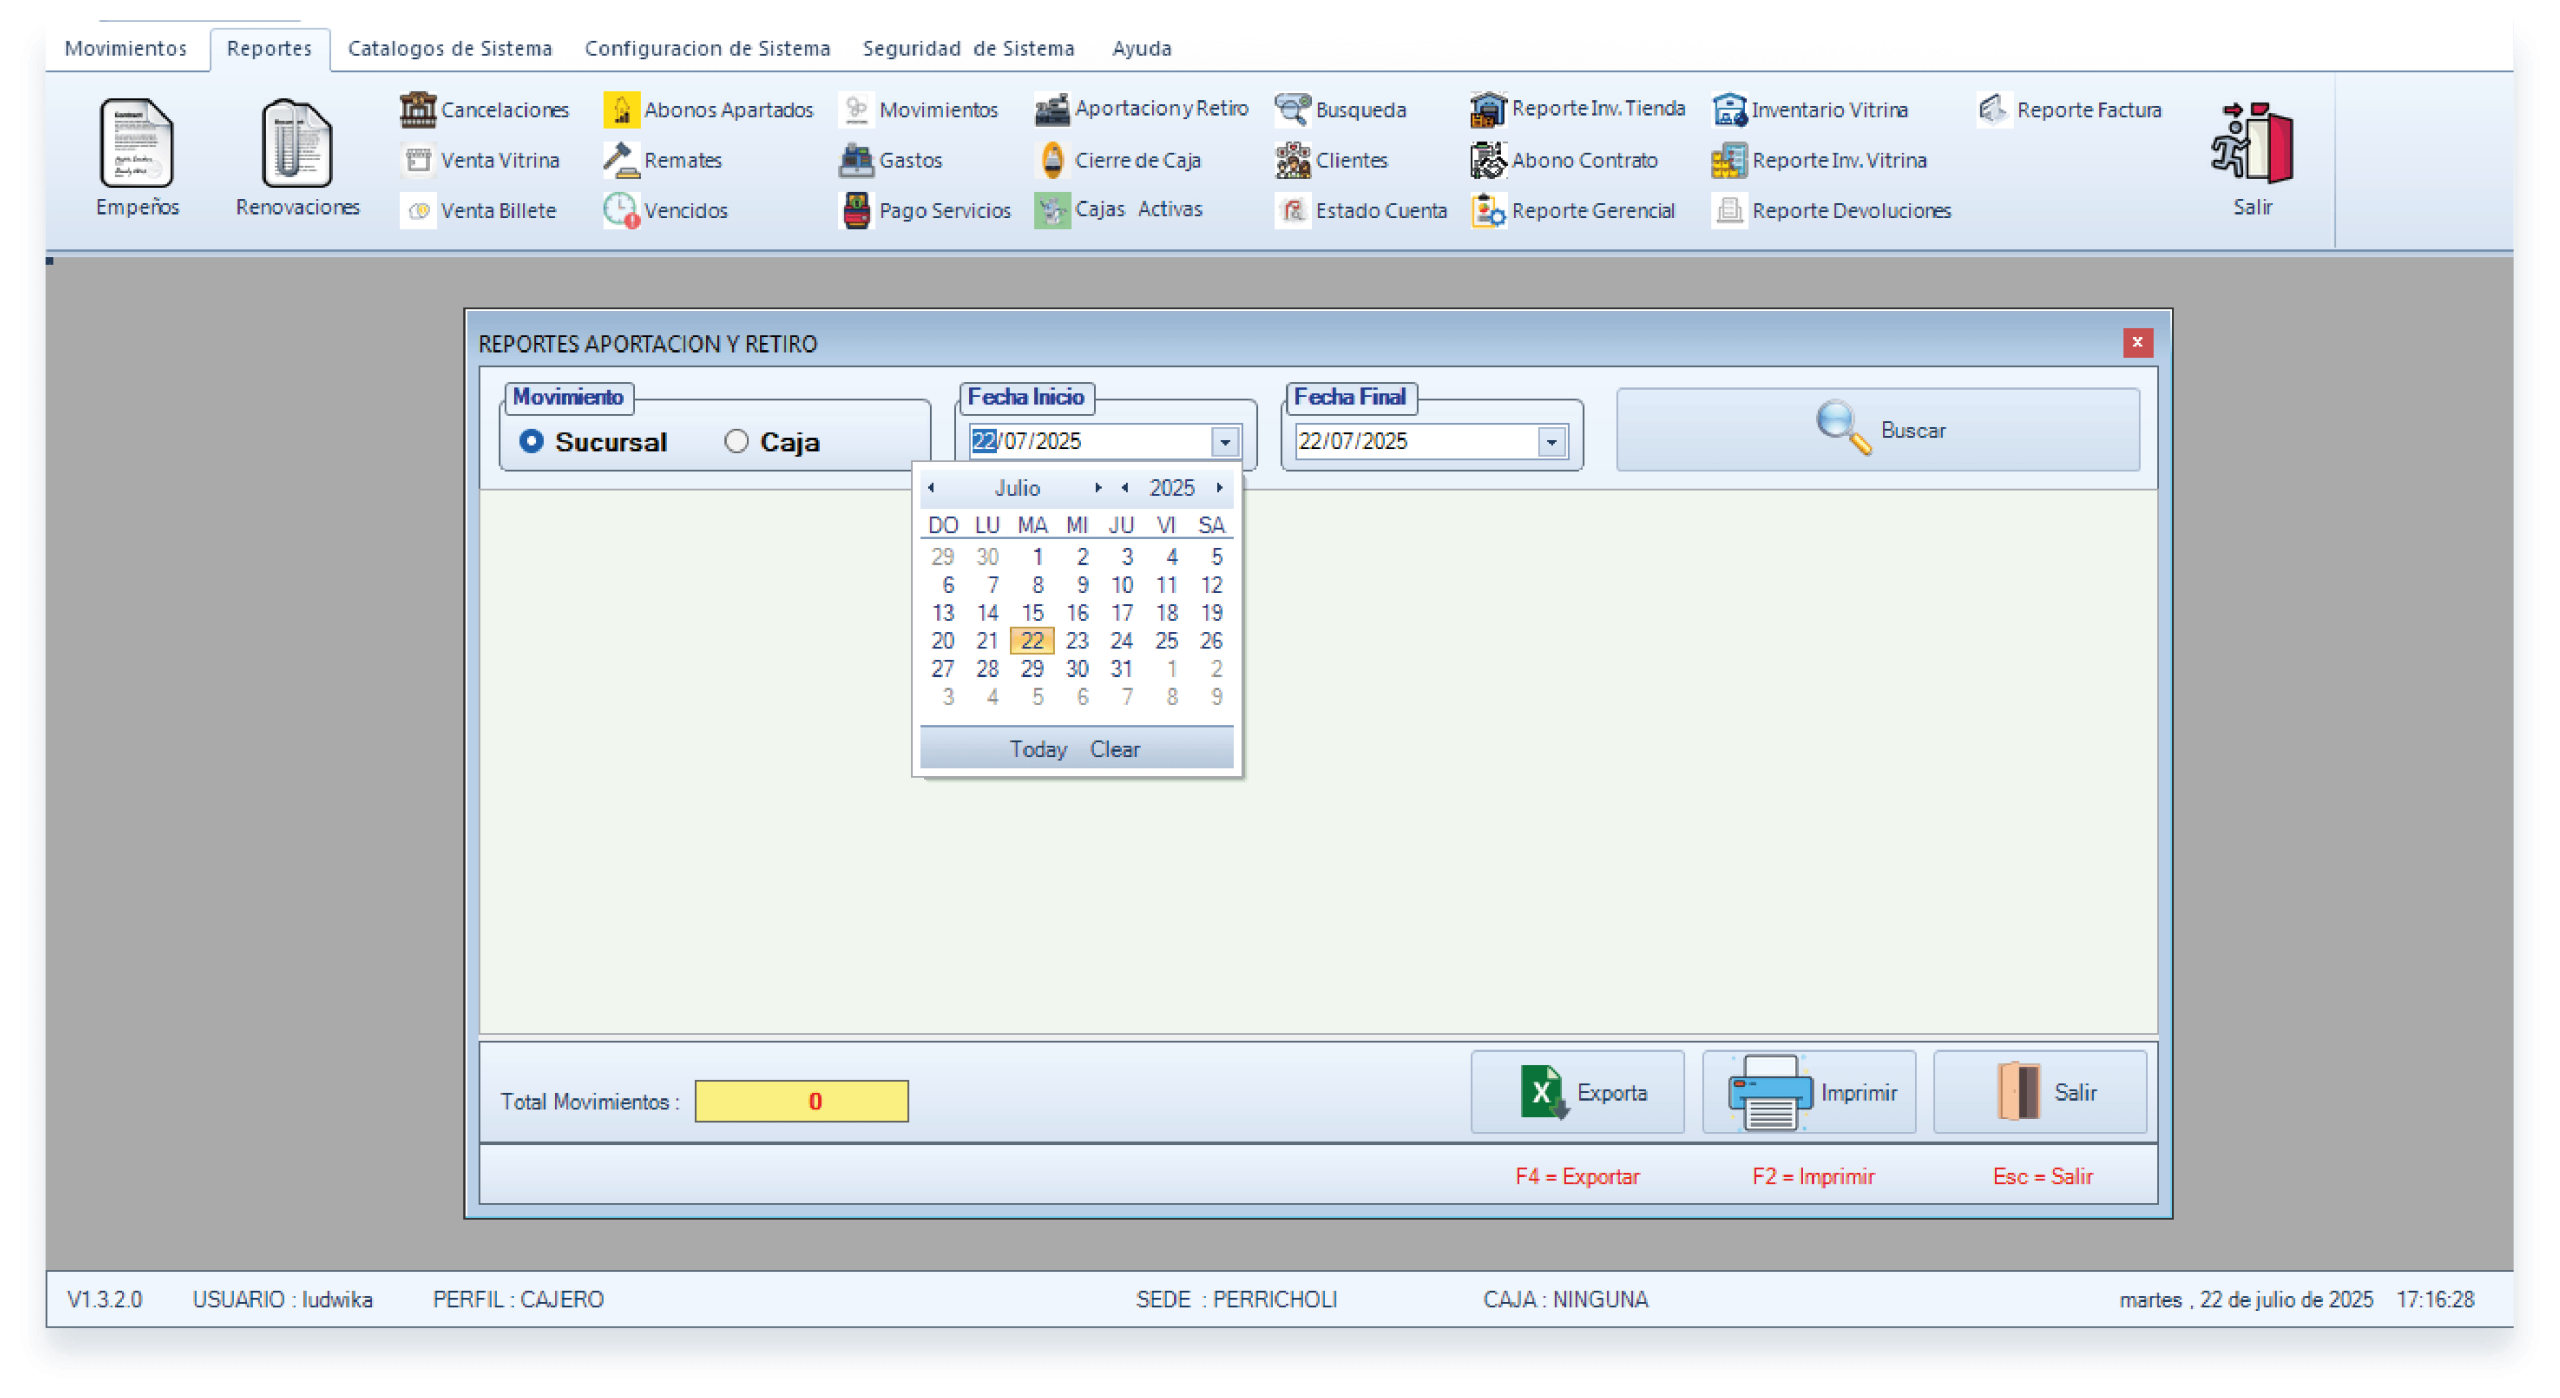2560x1398 pixels.
Task: Open the Renovaciones report icon
Action: 297,145
